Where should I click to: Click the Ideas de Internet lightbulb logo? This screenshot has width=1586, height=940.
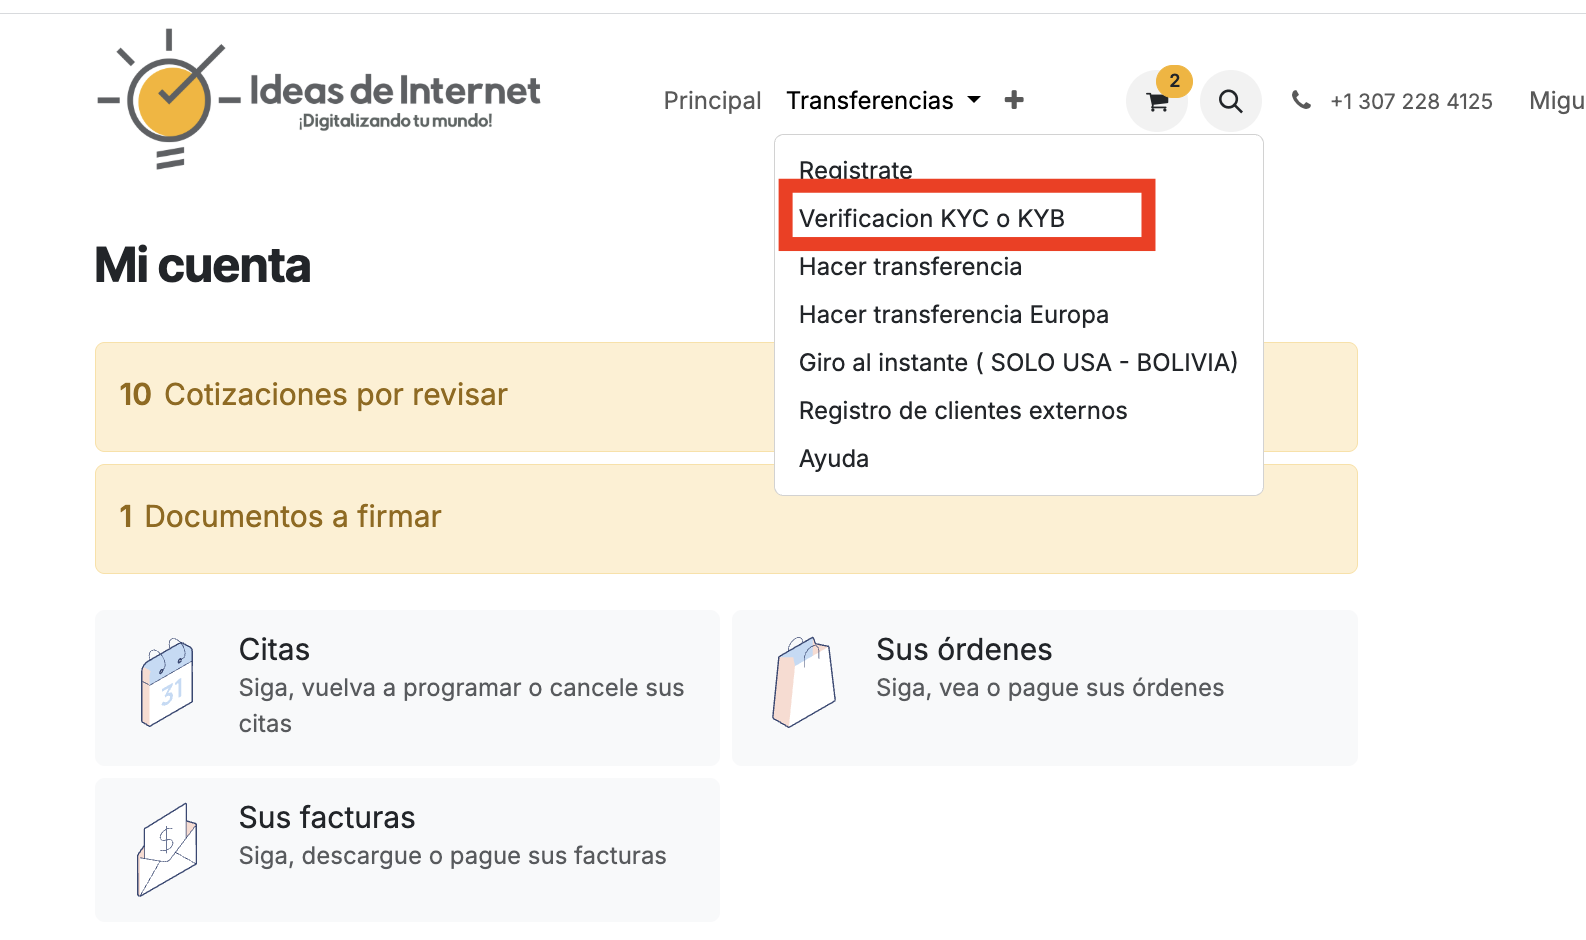169,99
